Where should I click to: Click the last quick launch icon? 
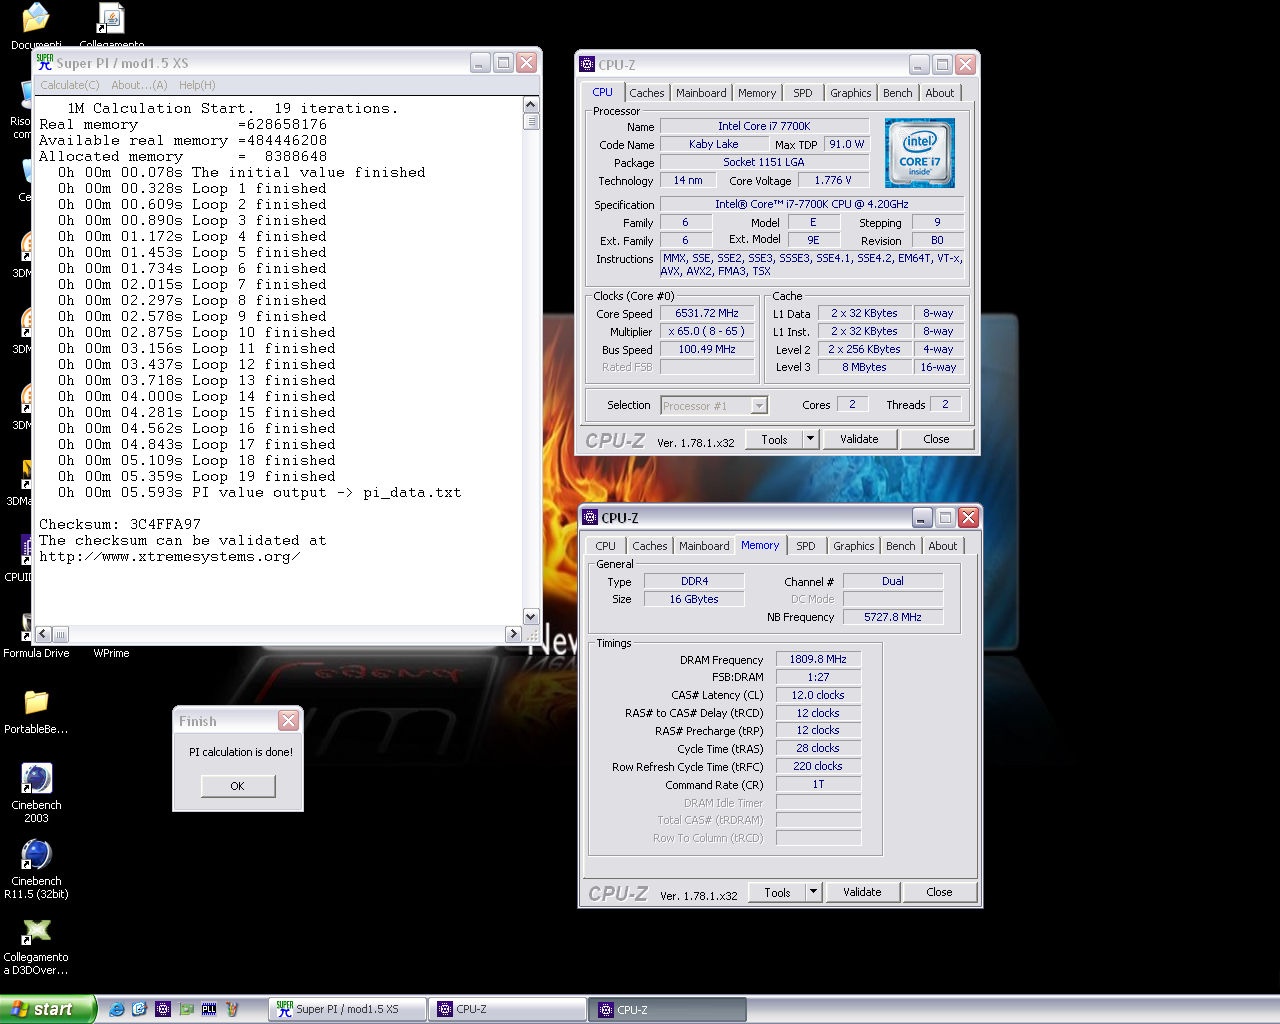click(x=232, y=1009)
